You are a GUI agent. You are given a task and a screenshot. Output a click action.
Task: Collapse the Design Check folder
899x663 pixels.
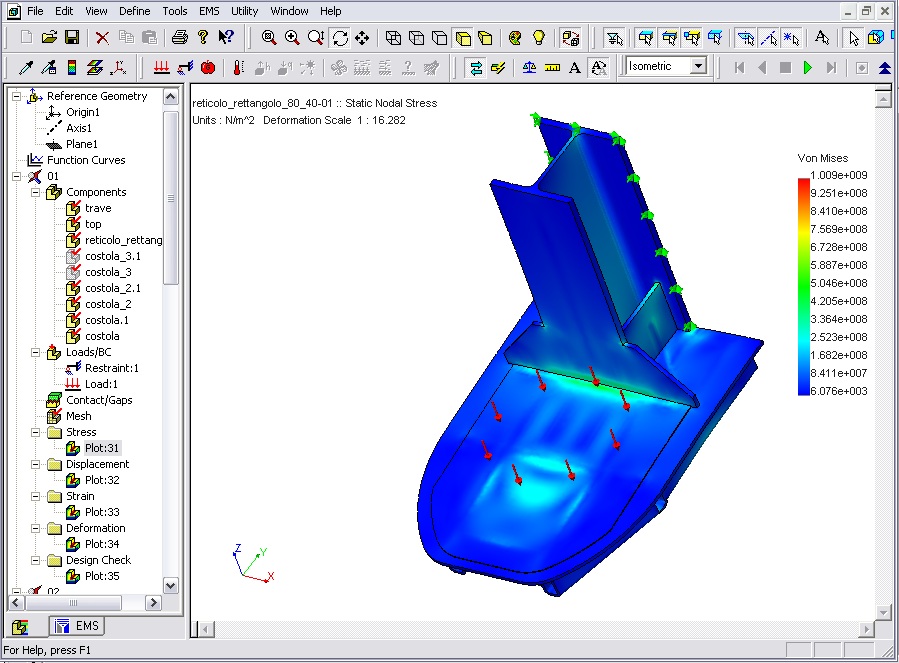point(36,560)
